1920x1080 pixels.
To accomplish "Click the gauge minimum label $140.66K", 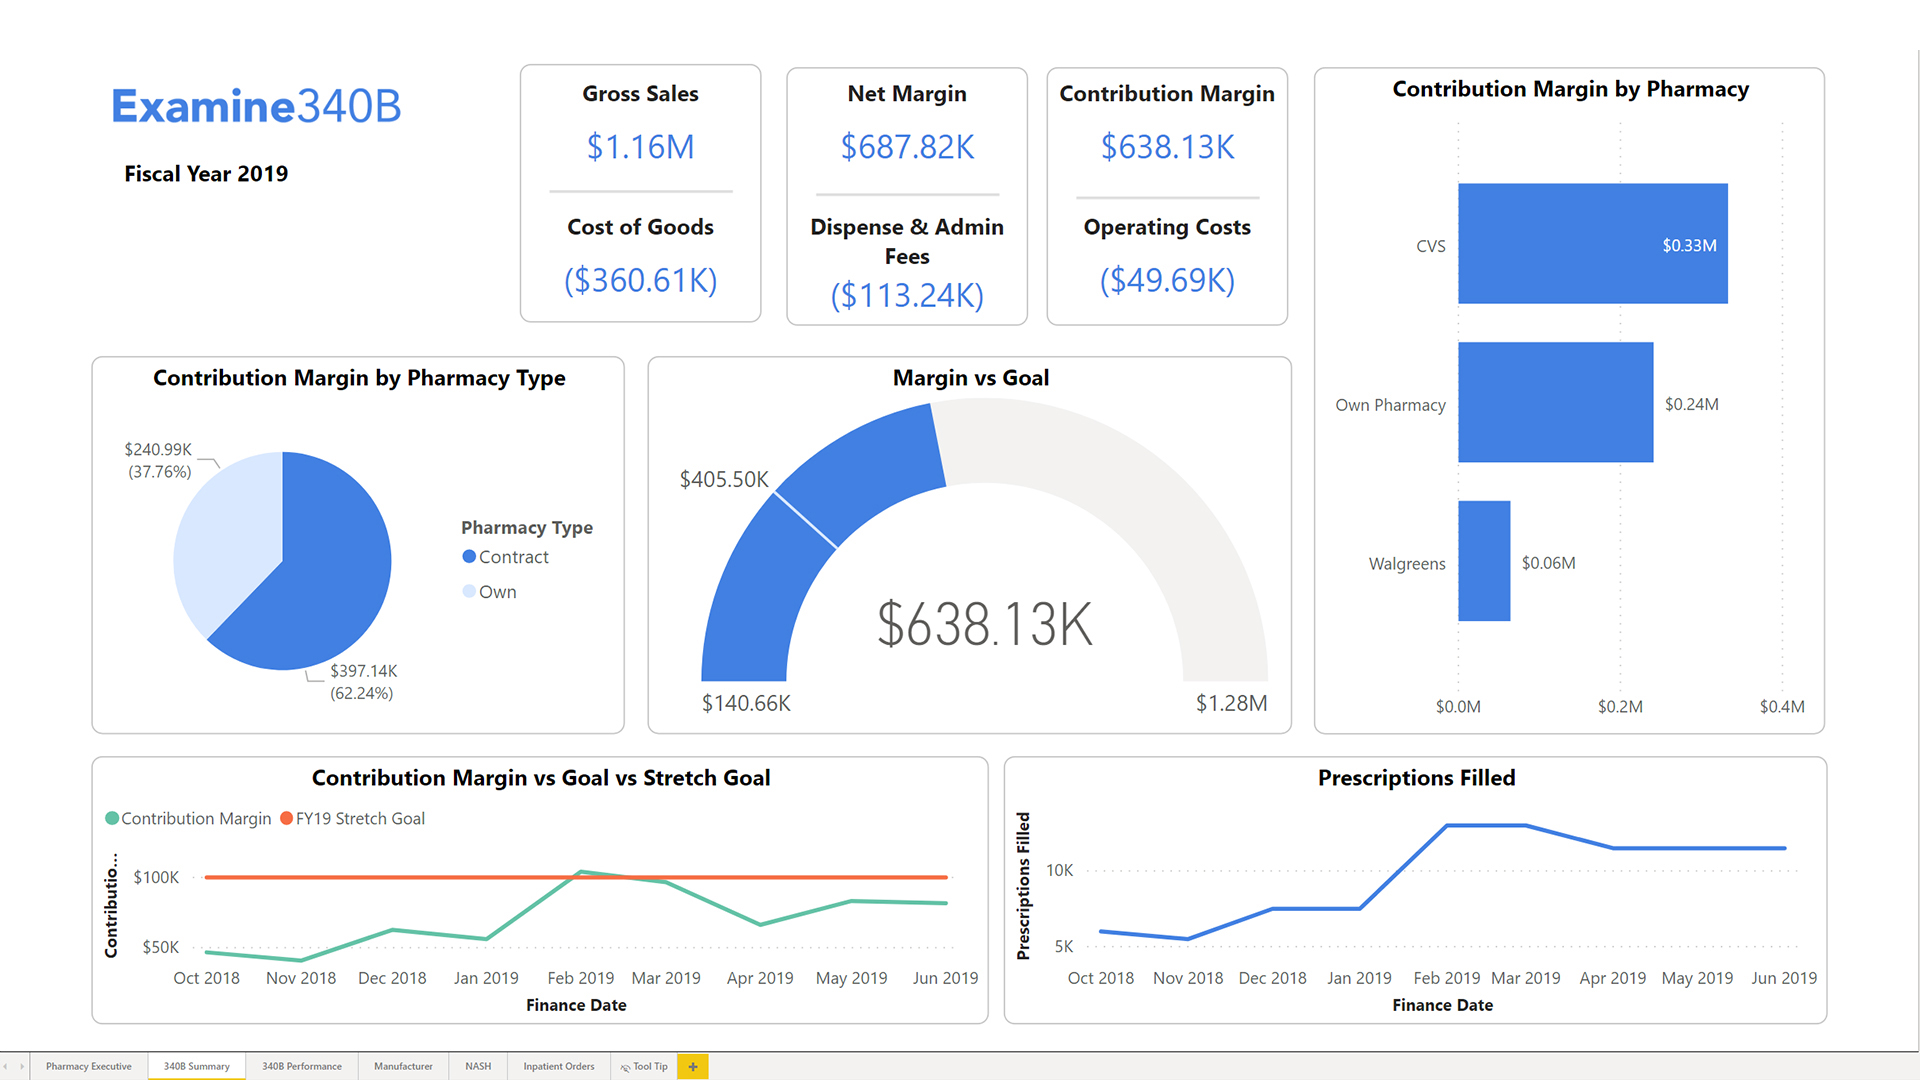I will 746,703.
